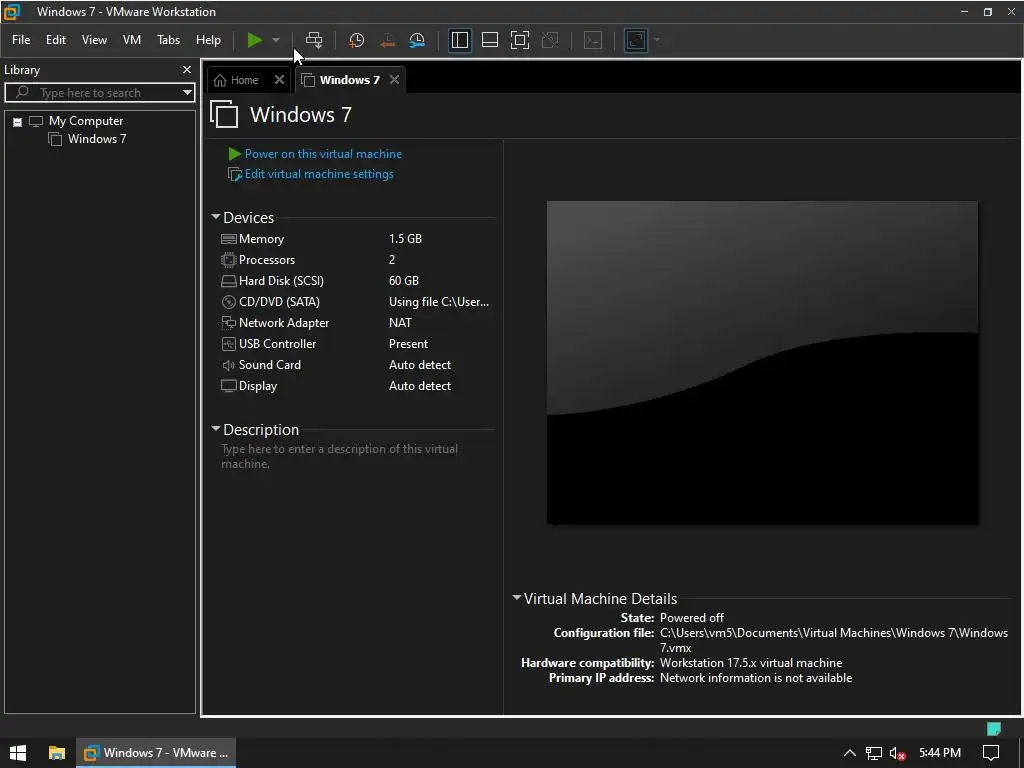
Task: Click the muted volume tray icon
Action: (x=897, y=753)
